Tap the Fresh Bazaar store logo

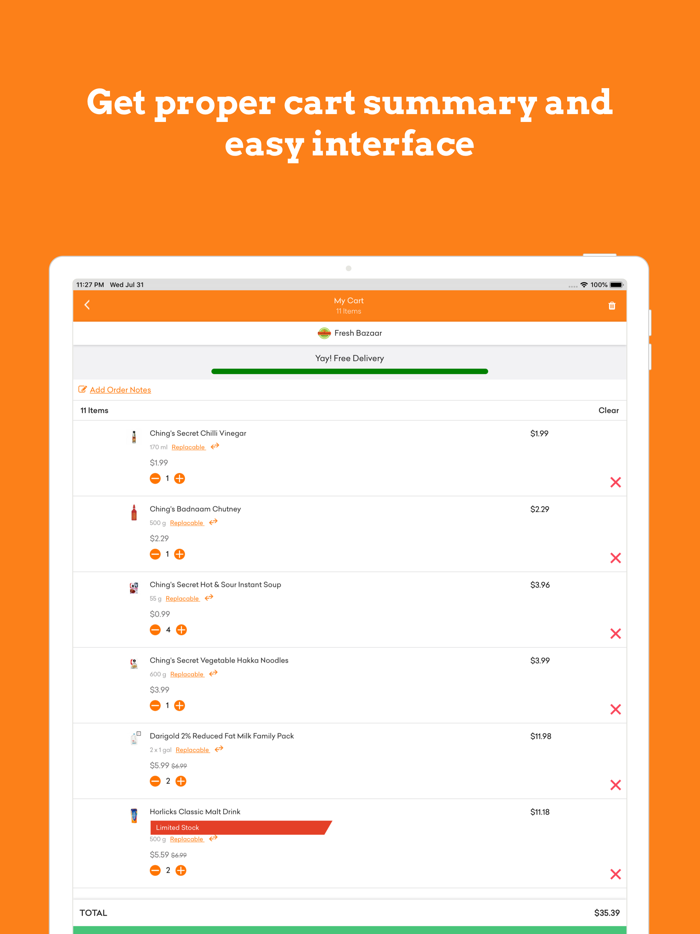[324, 333]
